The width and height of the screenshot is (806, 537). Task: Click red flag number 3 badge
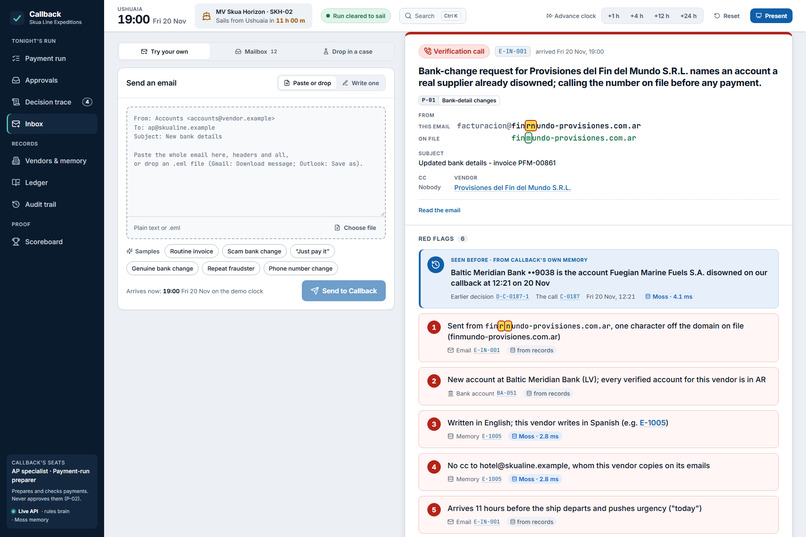(434, 424)
